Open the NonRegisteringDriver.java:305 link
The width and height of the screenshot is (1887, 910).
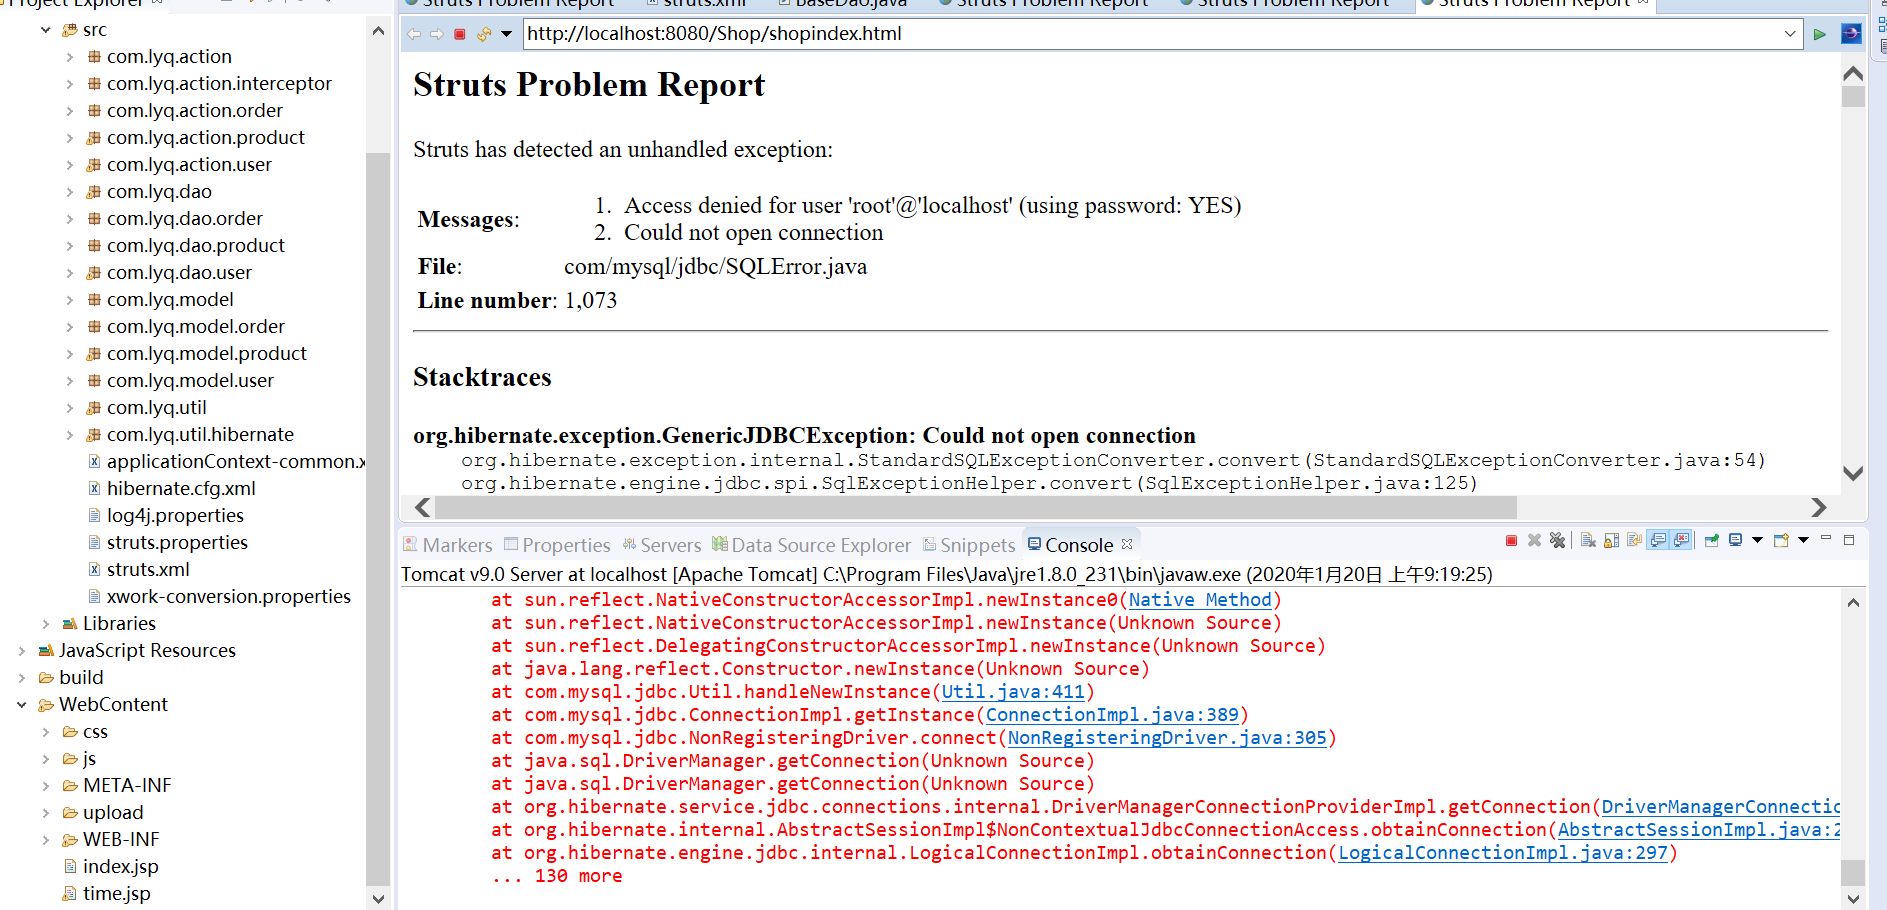[x=1167, y=738]
